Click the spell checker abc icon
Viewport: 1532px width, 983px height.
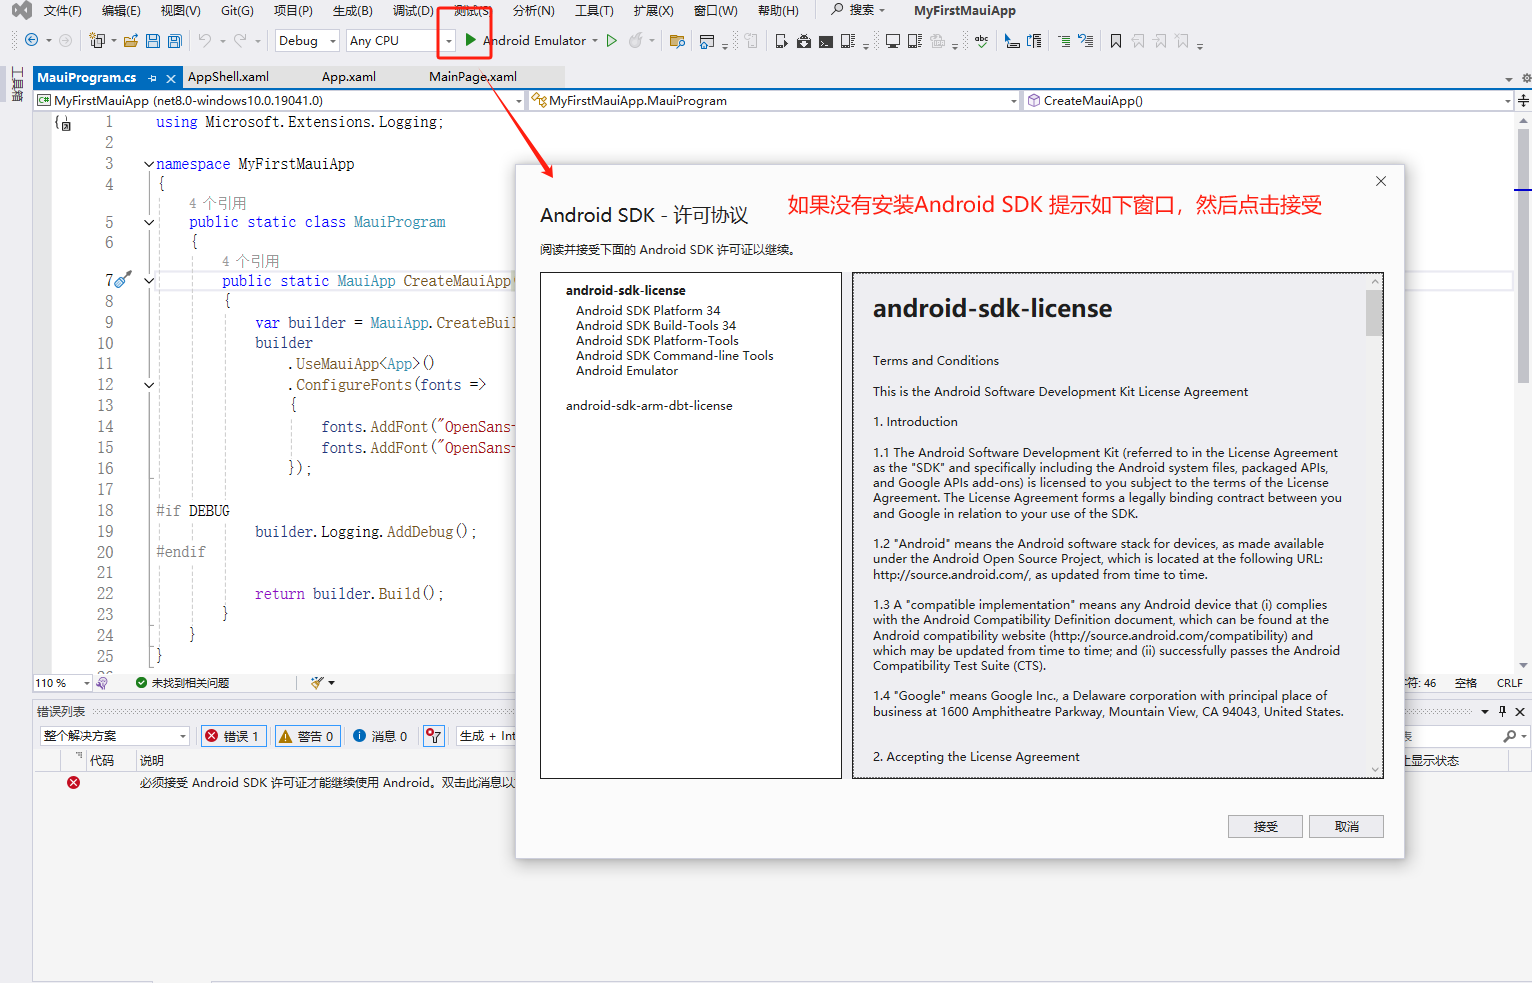981,41
